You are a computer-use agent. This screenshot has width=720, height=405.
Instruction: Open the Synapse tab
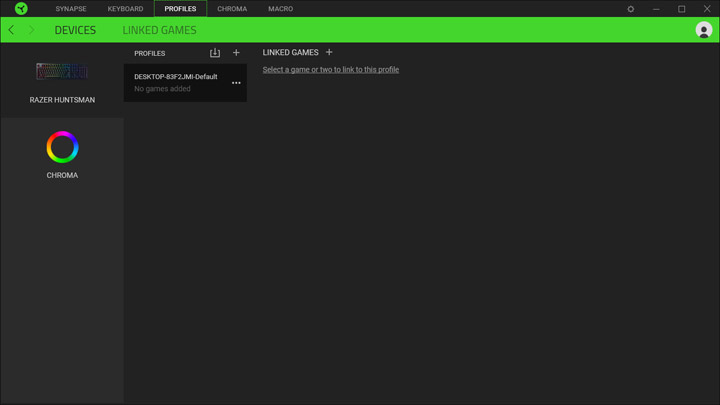[x=71, y=9]
